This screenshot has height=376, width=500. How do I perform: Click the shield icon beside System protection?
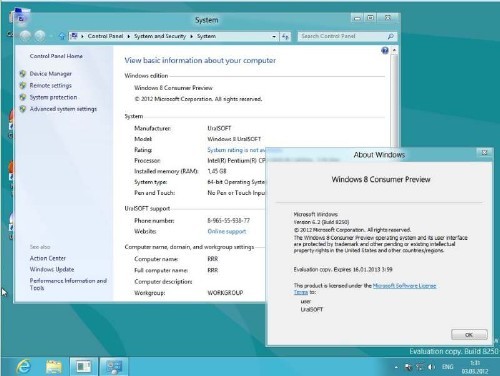23,97
